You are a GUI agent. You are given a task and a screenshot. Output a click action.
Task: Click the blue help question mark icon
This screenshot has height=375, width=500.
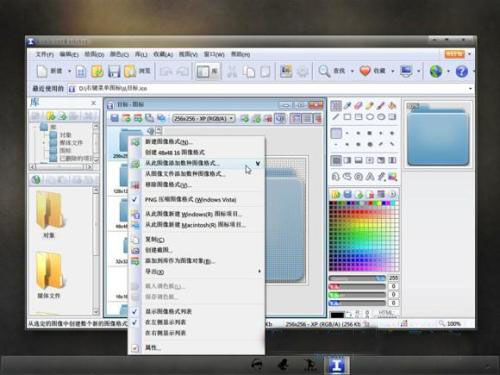tap(462, 71)
